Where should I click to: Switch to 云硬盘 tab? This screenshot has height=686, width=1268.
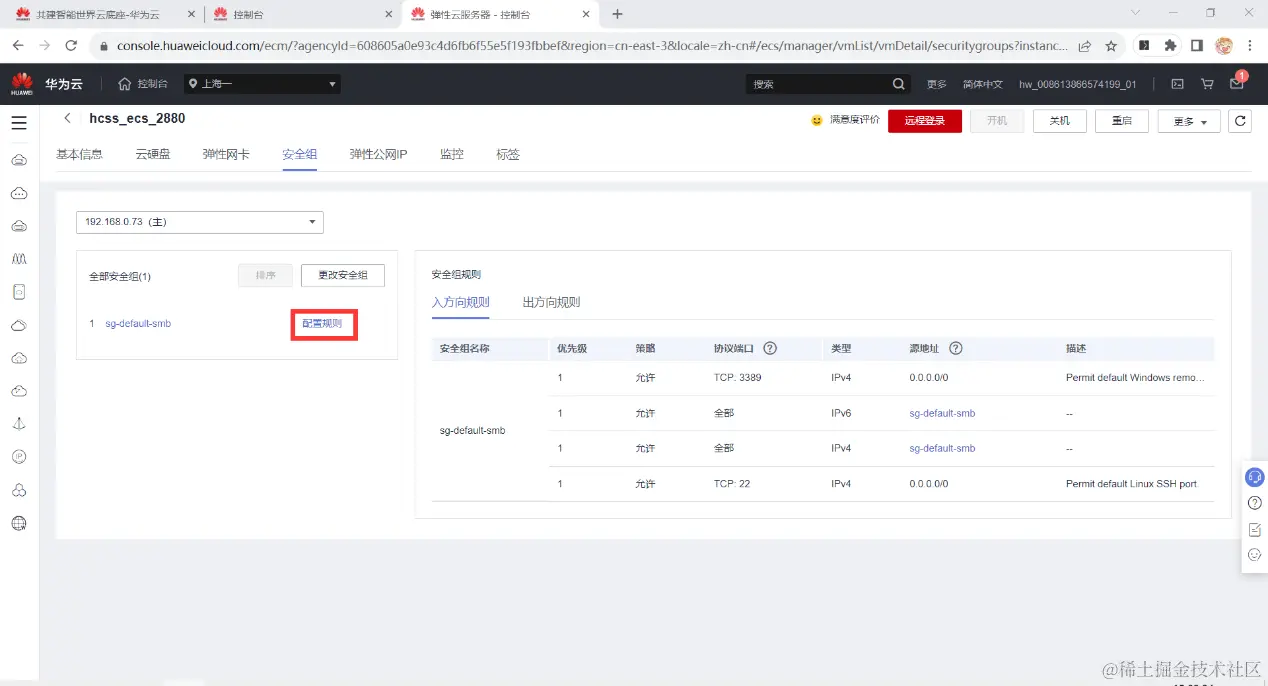(x=153, y=154)
